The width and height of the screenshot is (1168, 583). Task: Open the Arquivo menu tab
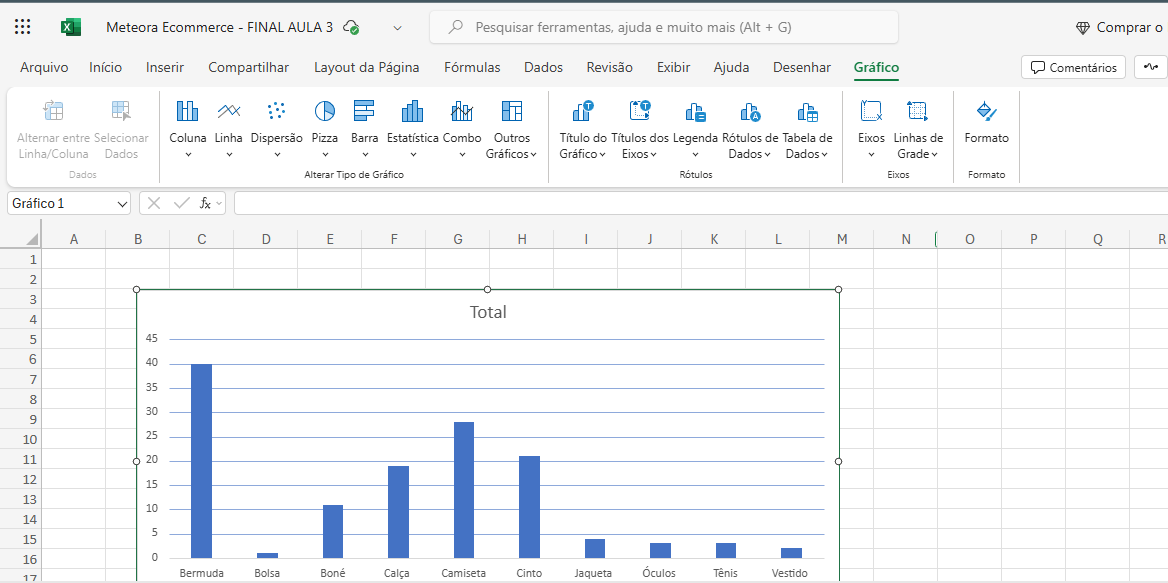click(44, 67)
